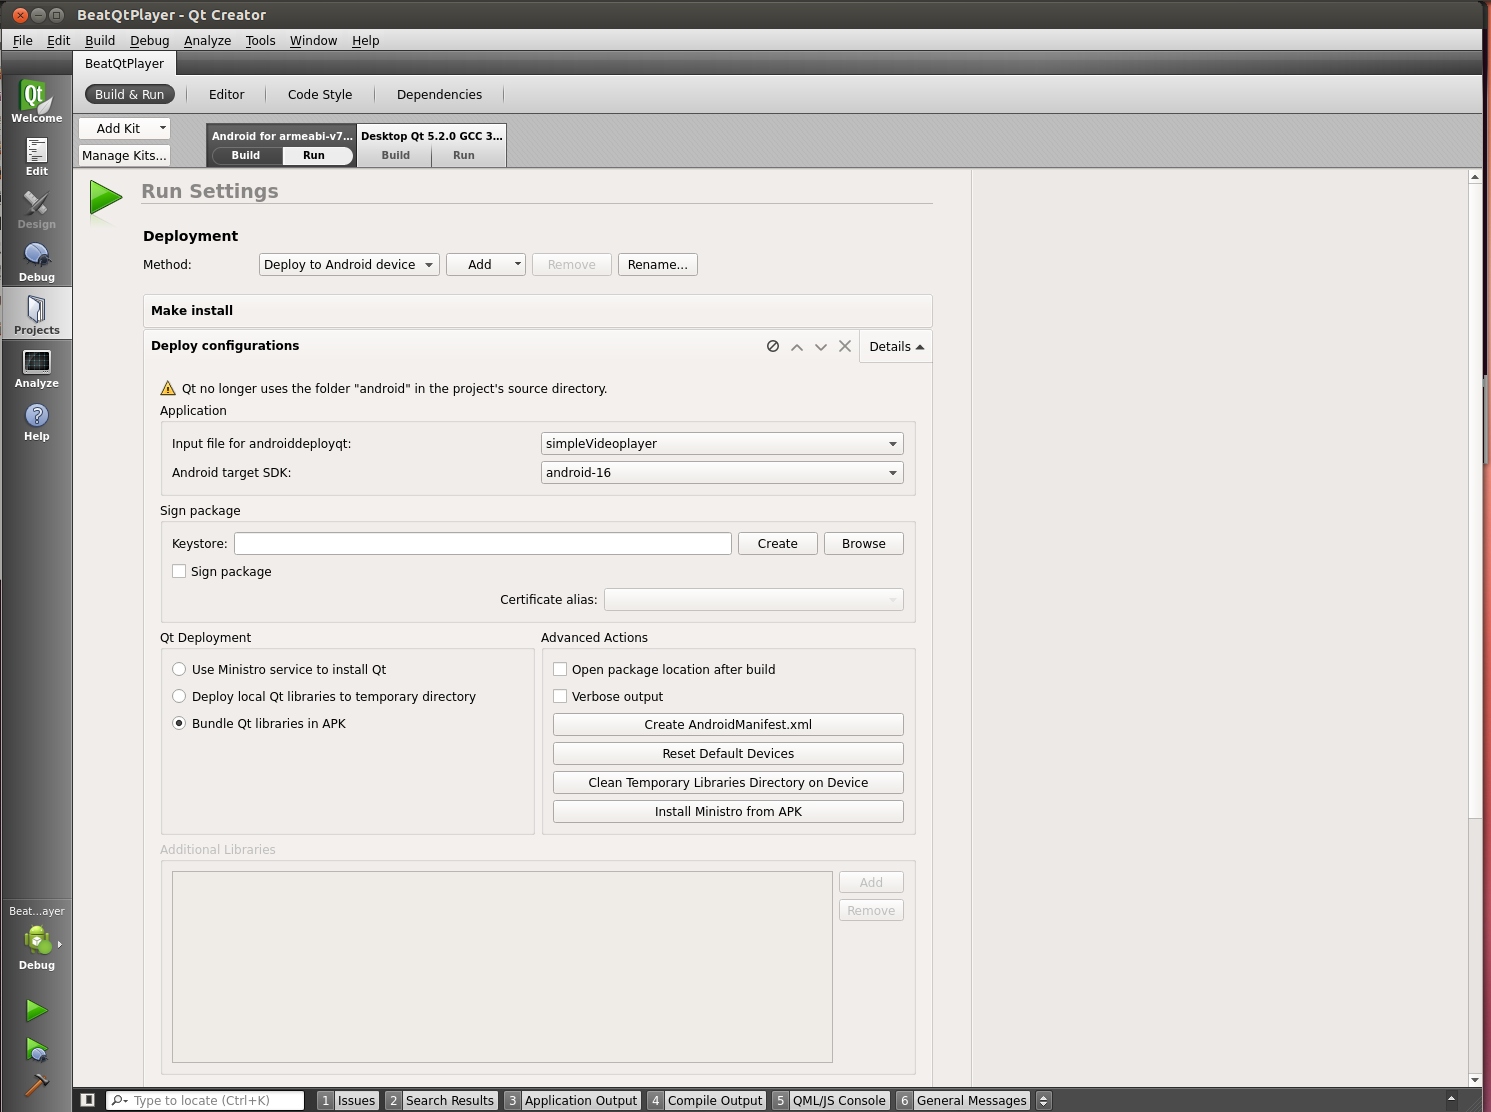
Task: Open the Debug mode in sidebar
Action: tap(36, 262)
